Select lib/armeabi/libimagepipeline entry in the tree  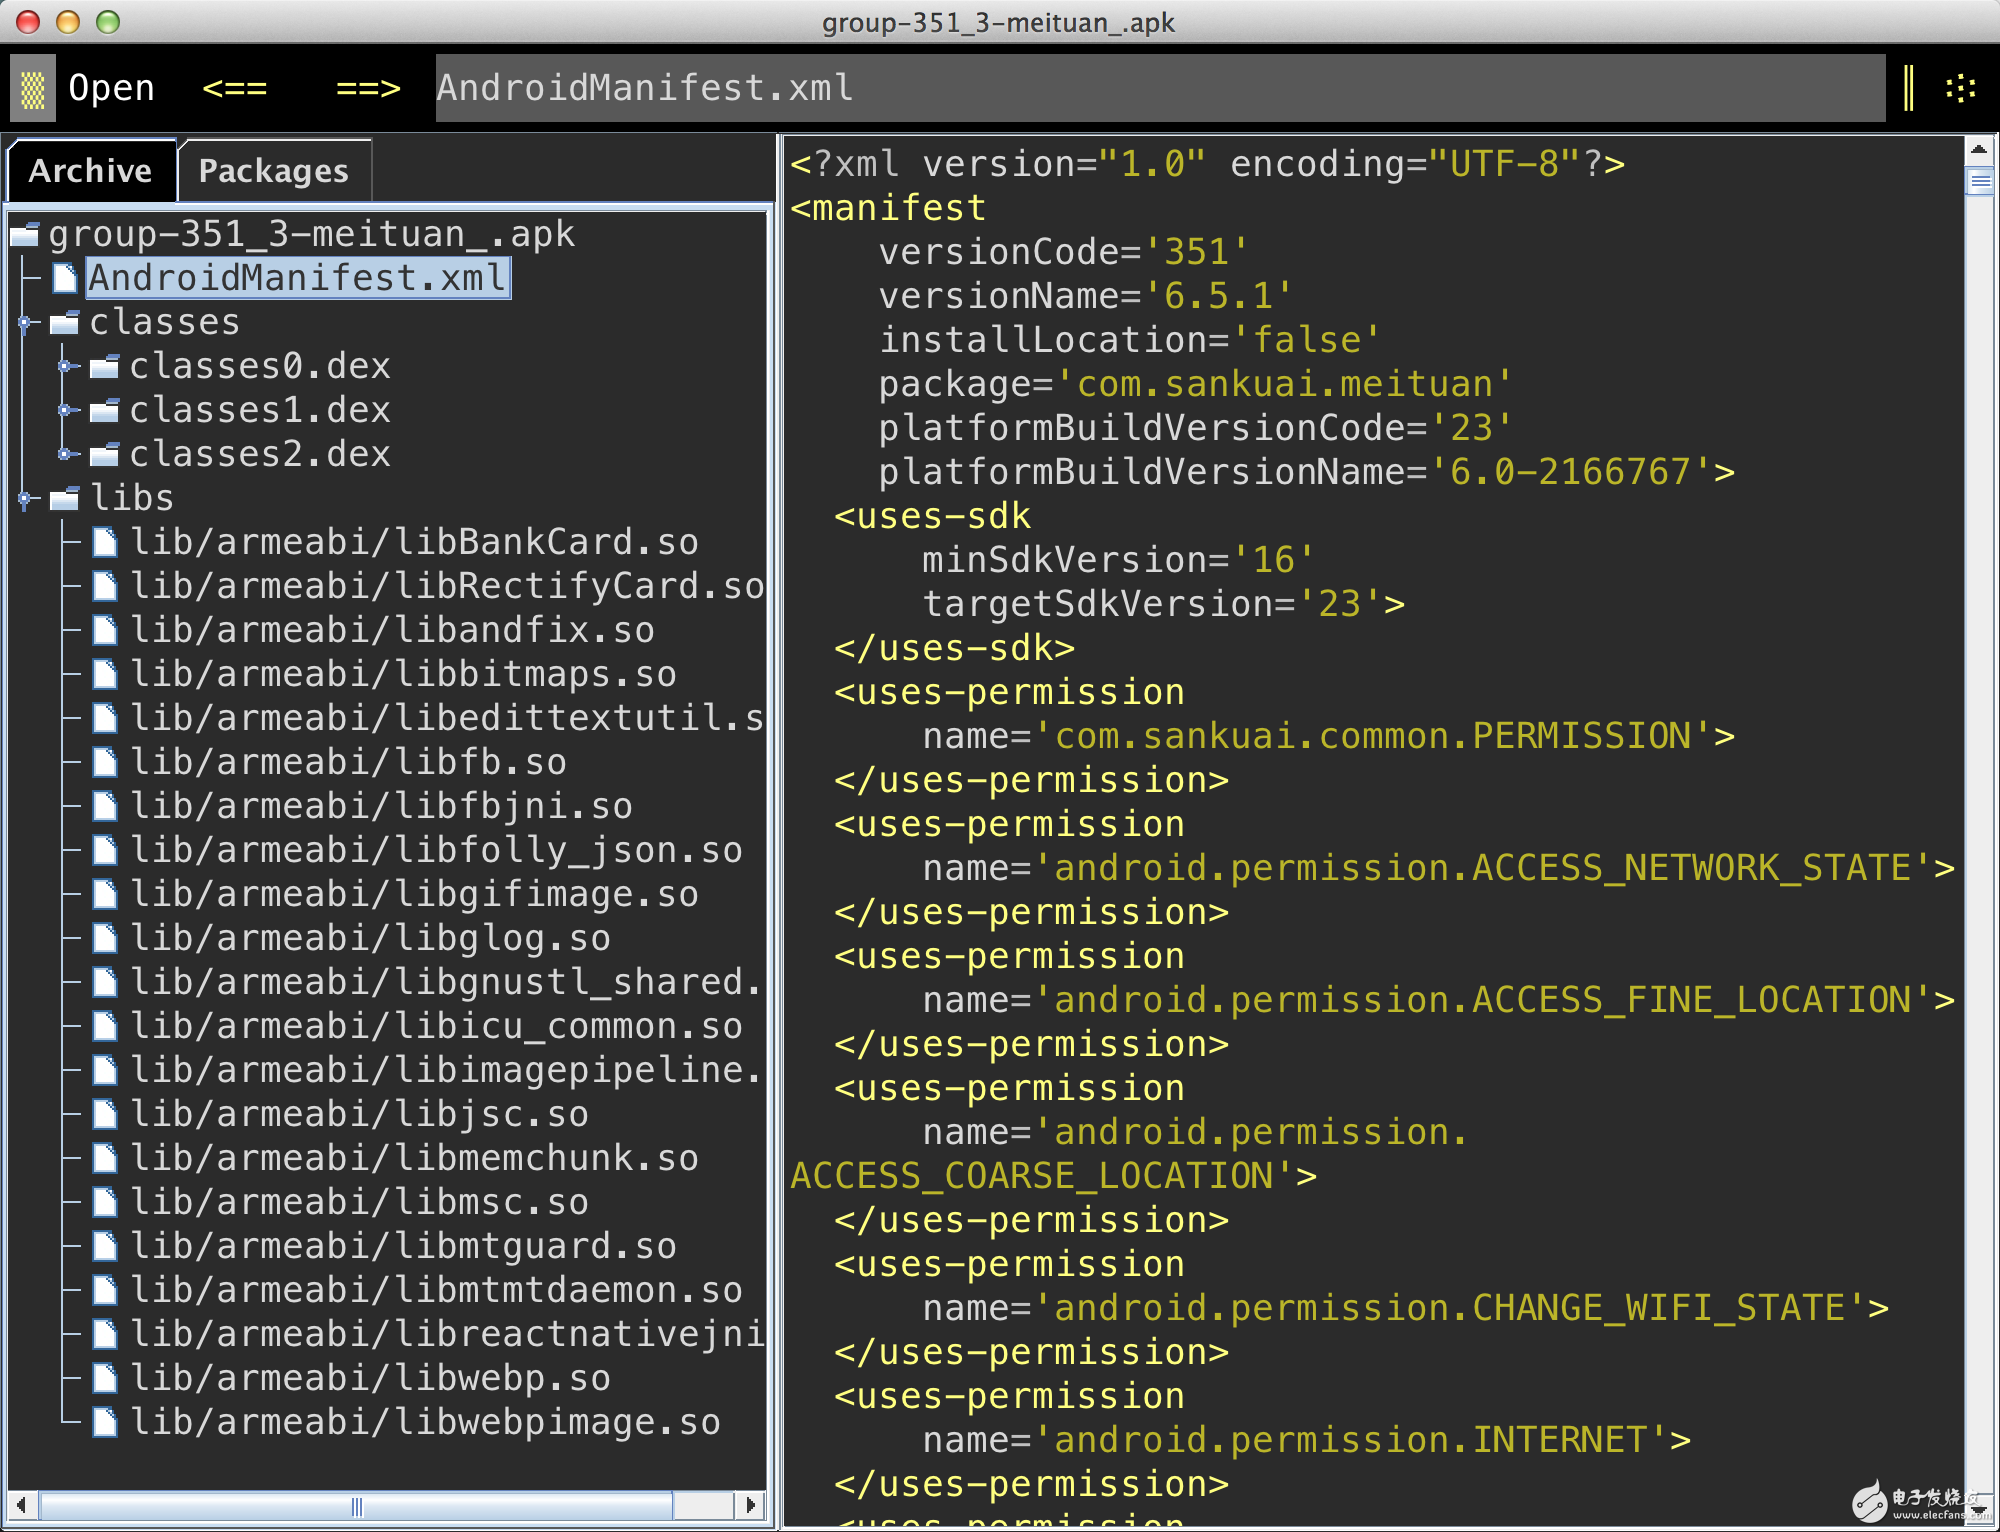(447, 1070)
